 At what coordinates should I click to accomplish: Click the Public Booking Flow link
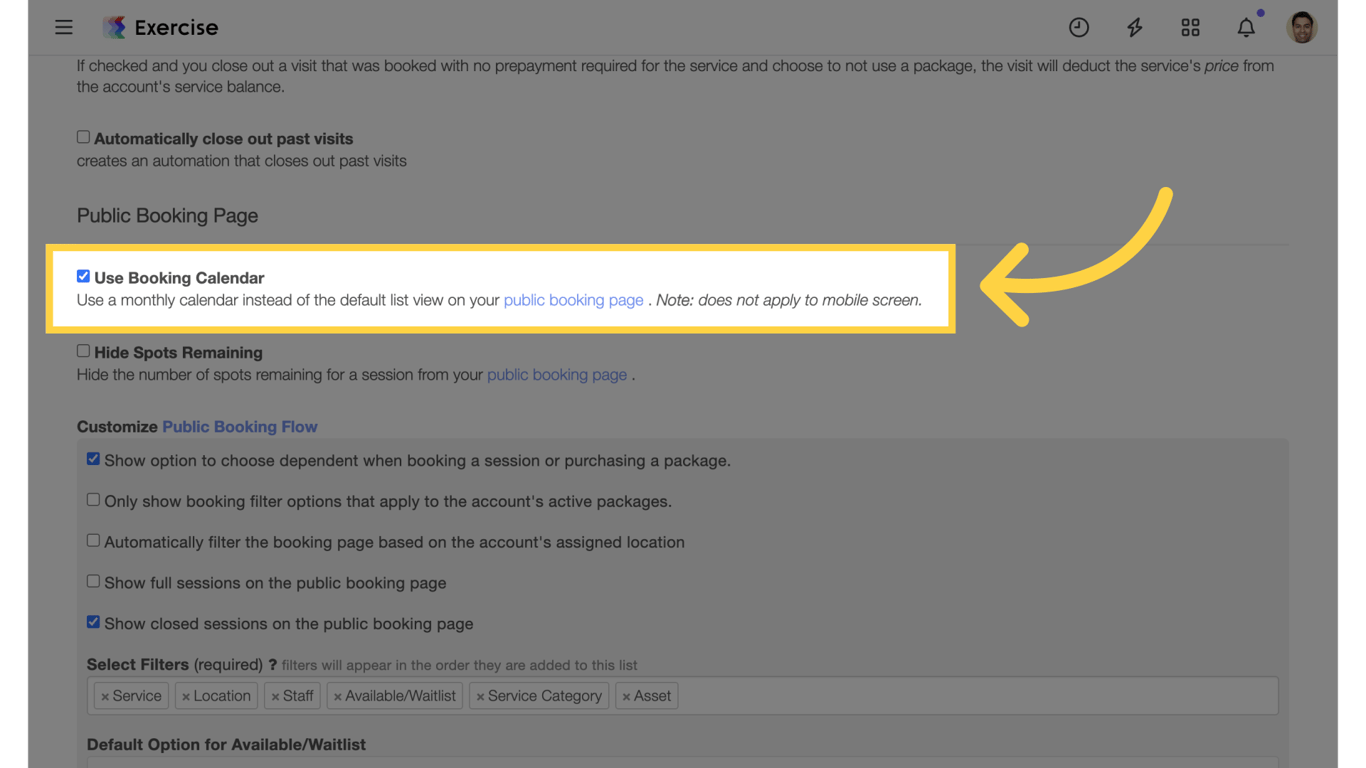pos(240,426)
